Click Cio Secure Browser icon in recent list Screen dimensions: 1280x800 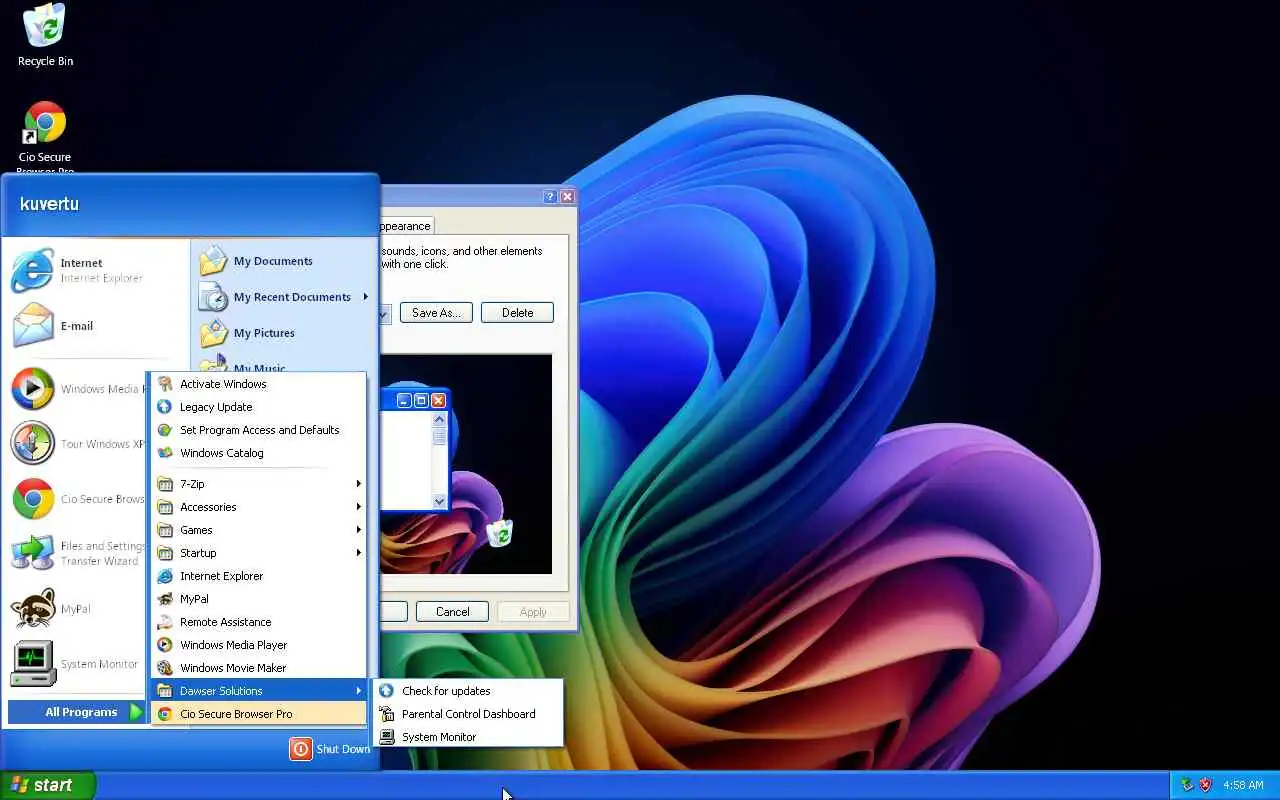32,499
